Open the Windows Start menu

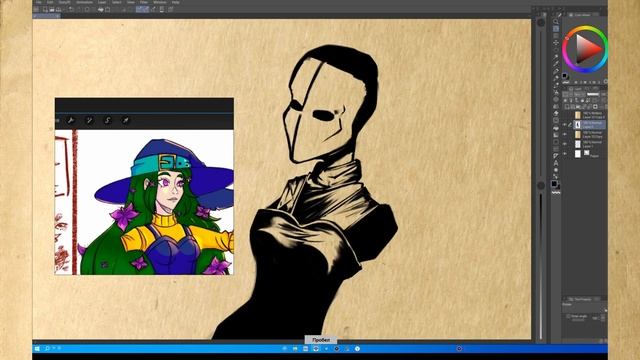37,349
